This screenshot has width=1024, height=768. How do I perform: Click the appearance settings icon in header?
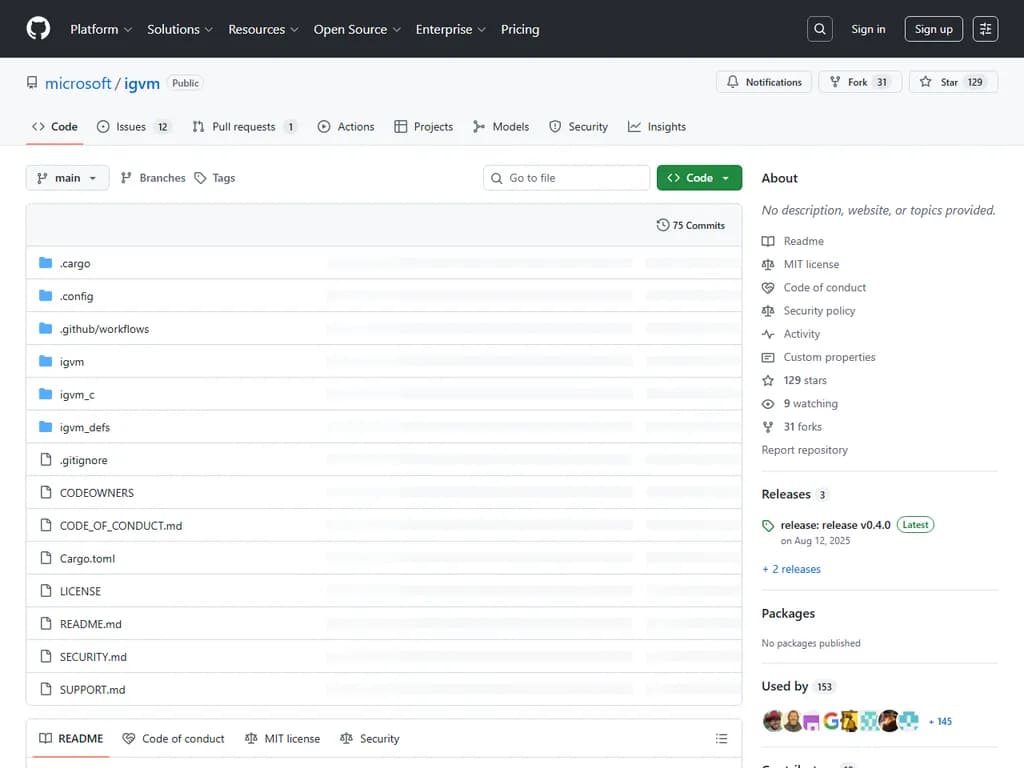(x=985, y=29)
